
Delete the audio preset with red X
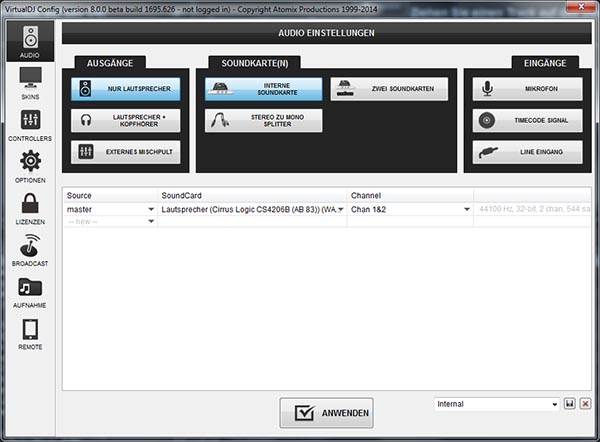[x=585, y=404]
